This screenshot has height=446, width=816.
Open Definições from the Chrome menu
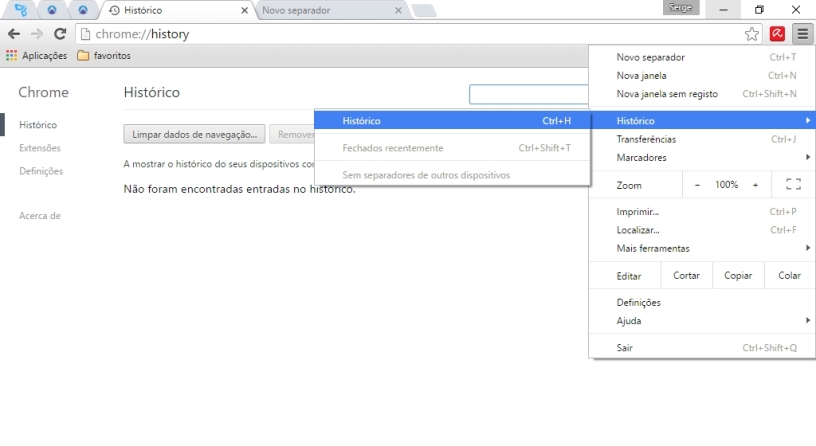(702, 302)
